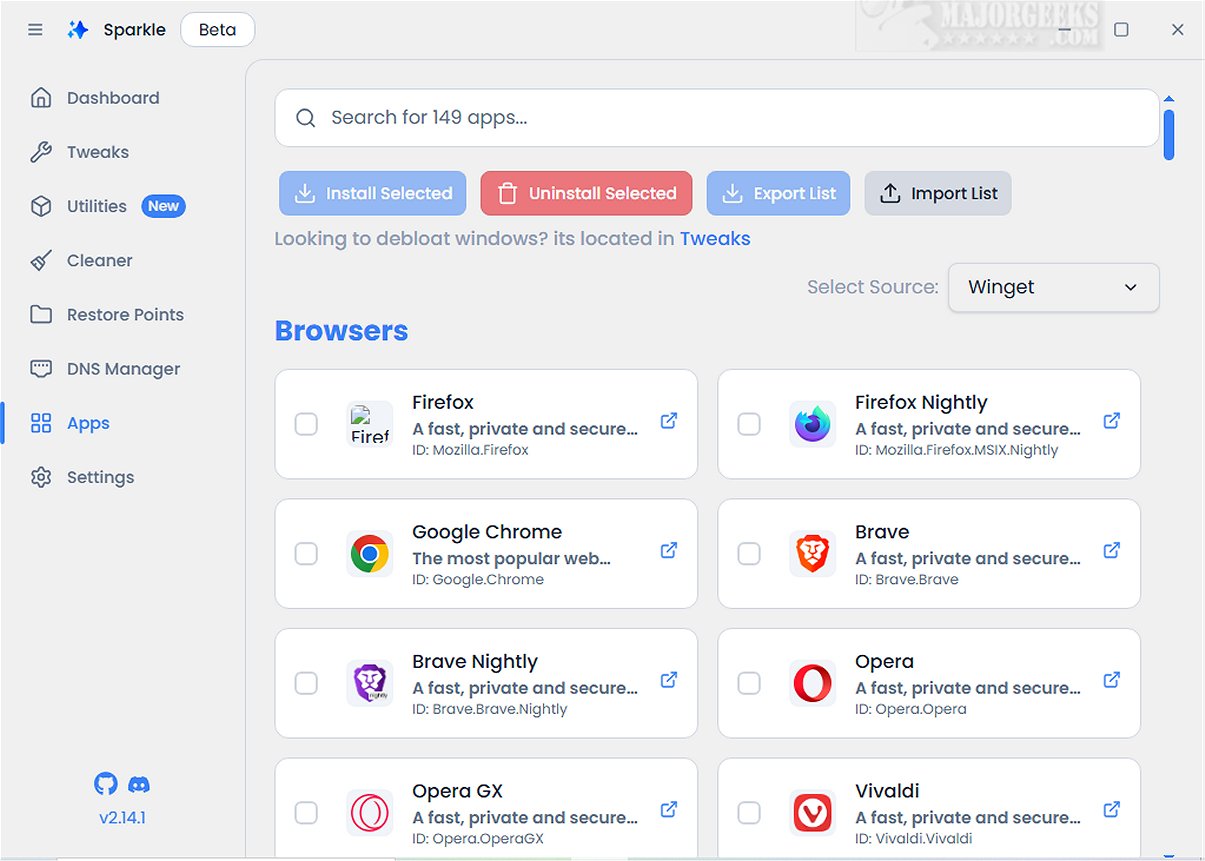This screenshot has height=861, width=1205.
Task: Check the Firefox checkbox
Action: [x=306, y=424]
